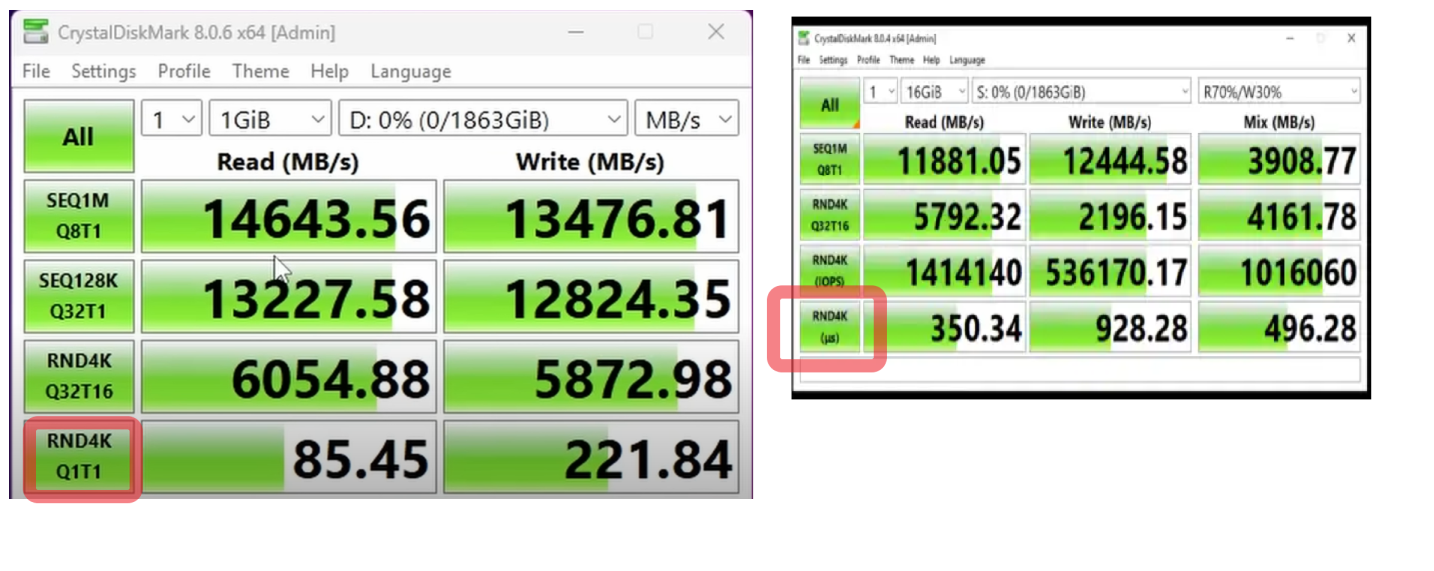
Task: Click the 3908.77 mix result
Action: pos(1279,159)
